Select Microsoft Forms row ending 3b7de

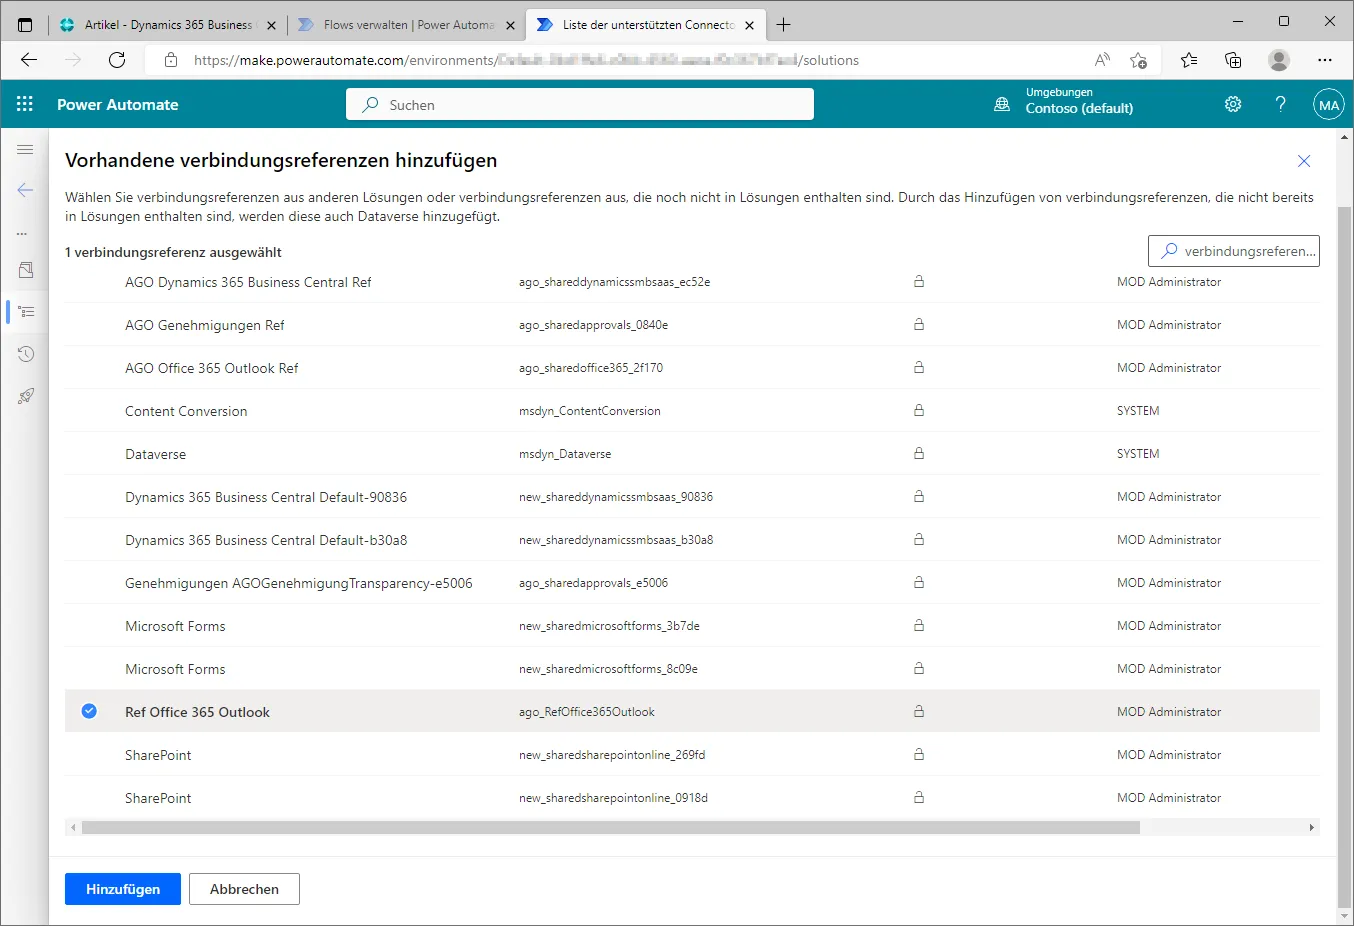point(692,626)
